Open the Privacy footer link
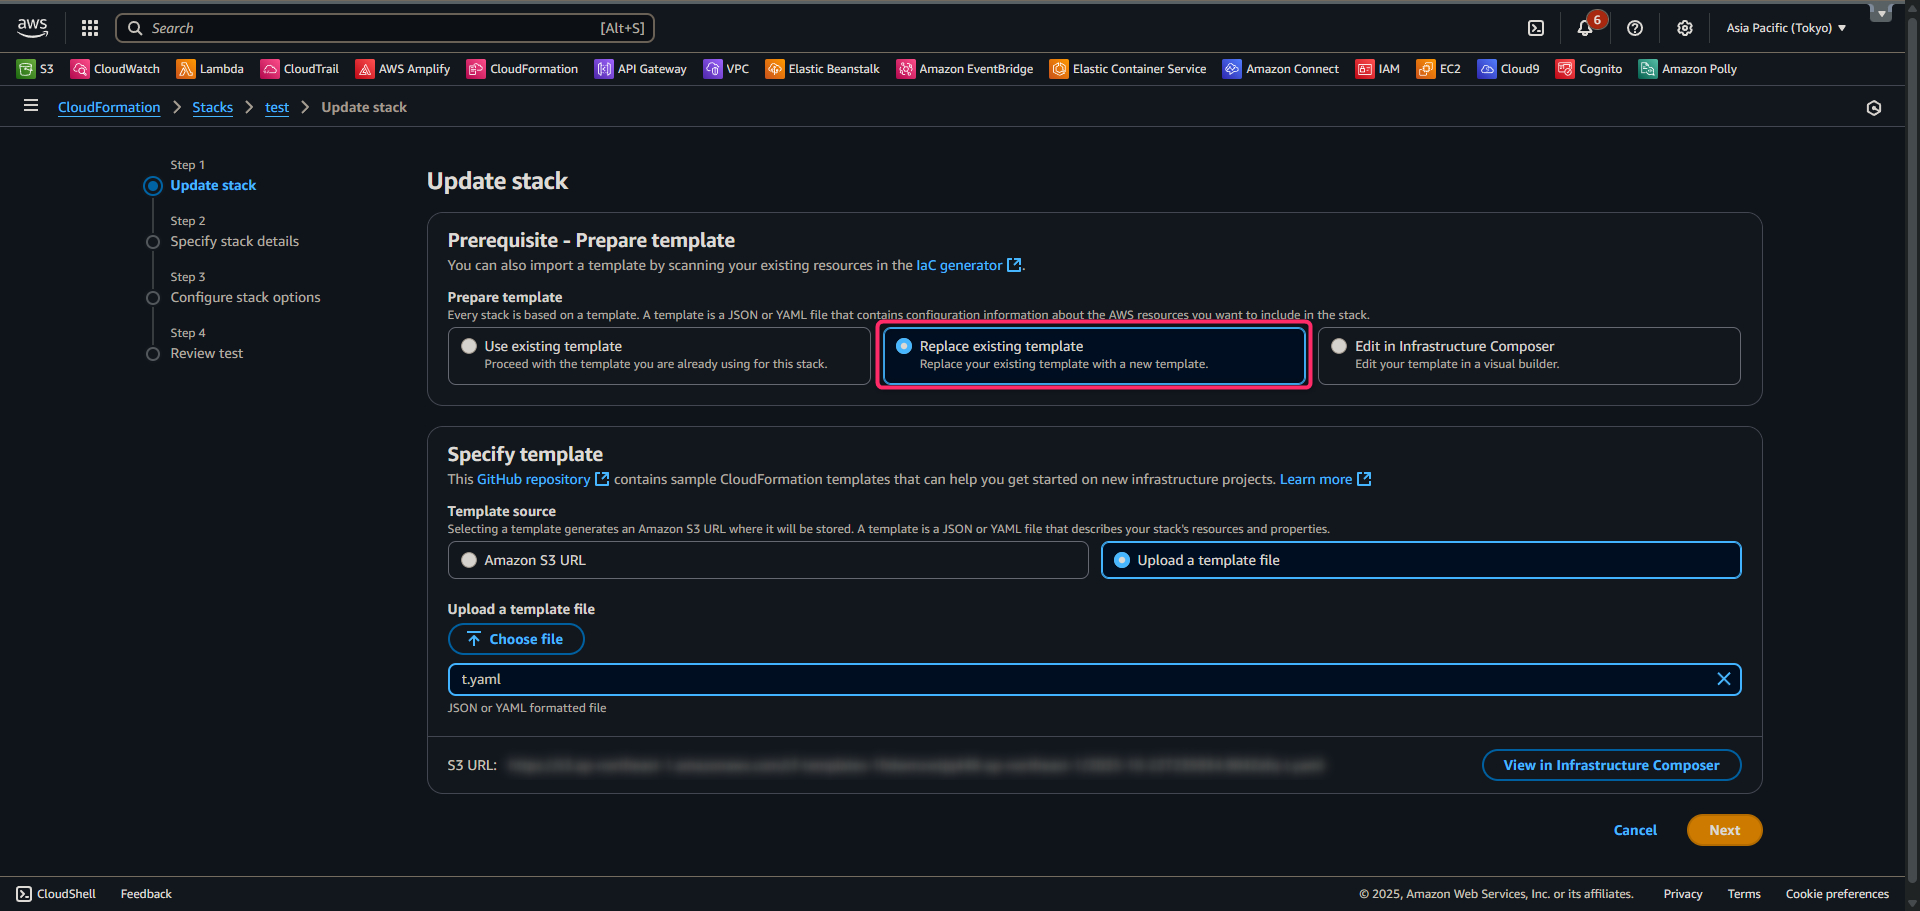 coord(1683,894)
